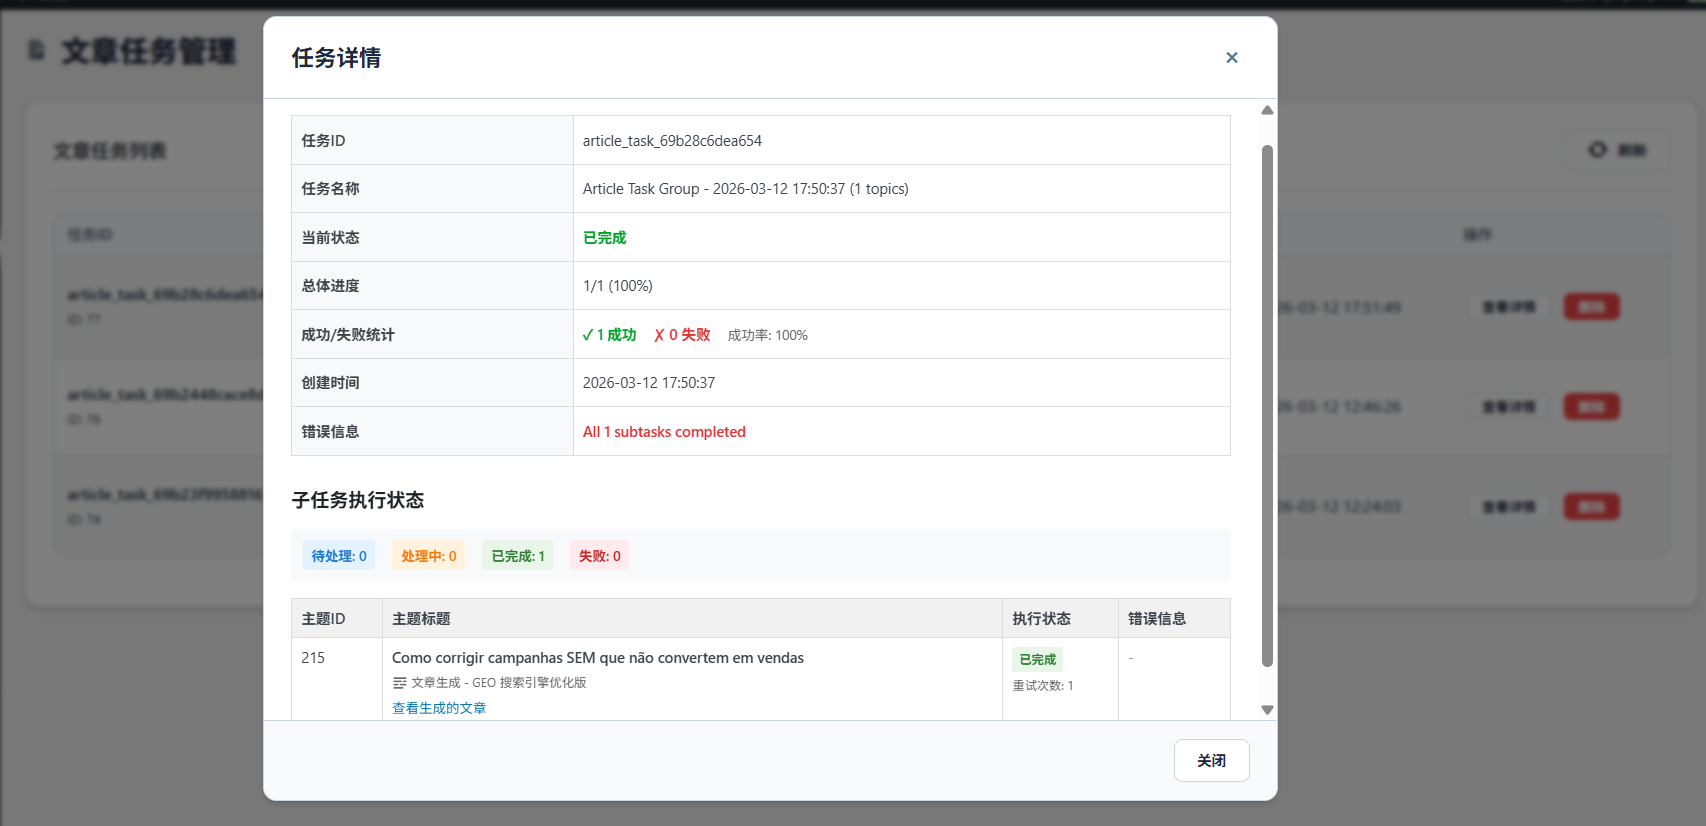1706x826 pixels.
Task: Click the 关闭 button in the dialog footer
Action: point(1211,761)
